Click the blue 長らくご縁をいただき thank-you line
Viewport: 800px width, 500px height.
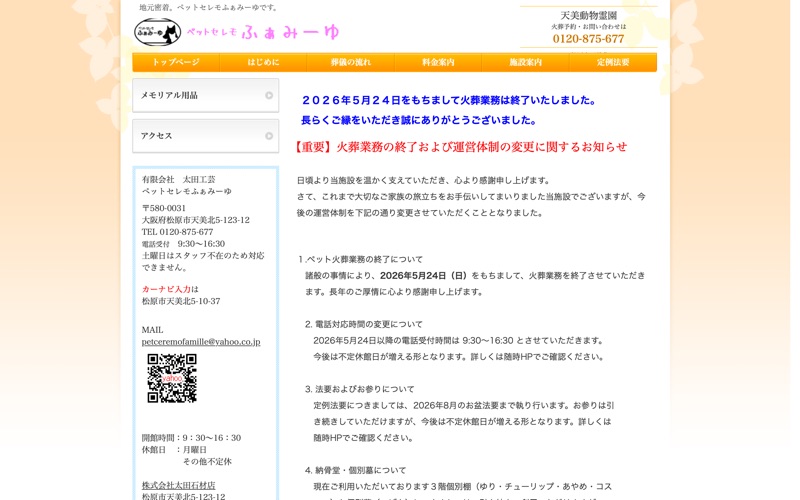click(x=419, y=120)
